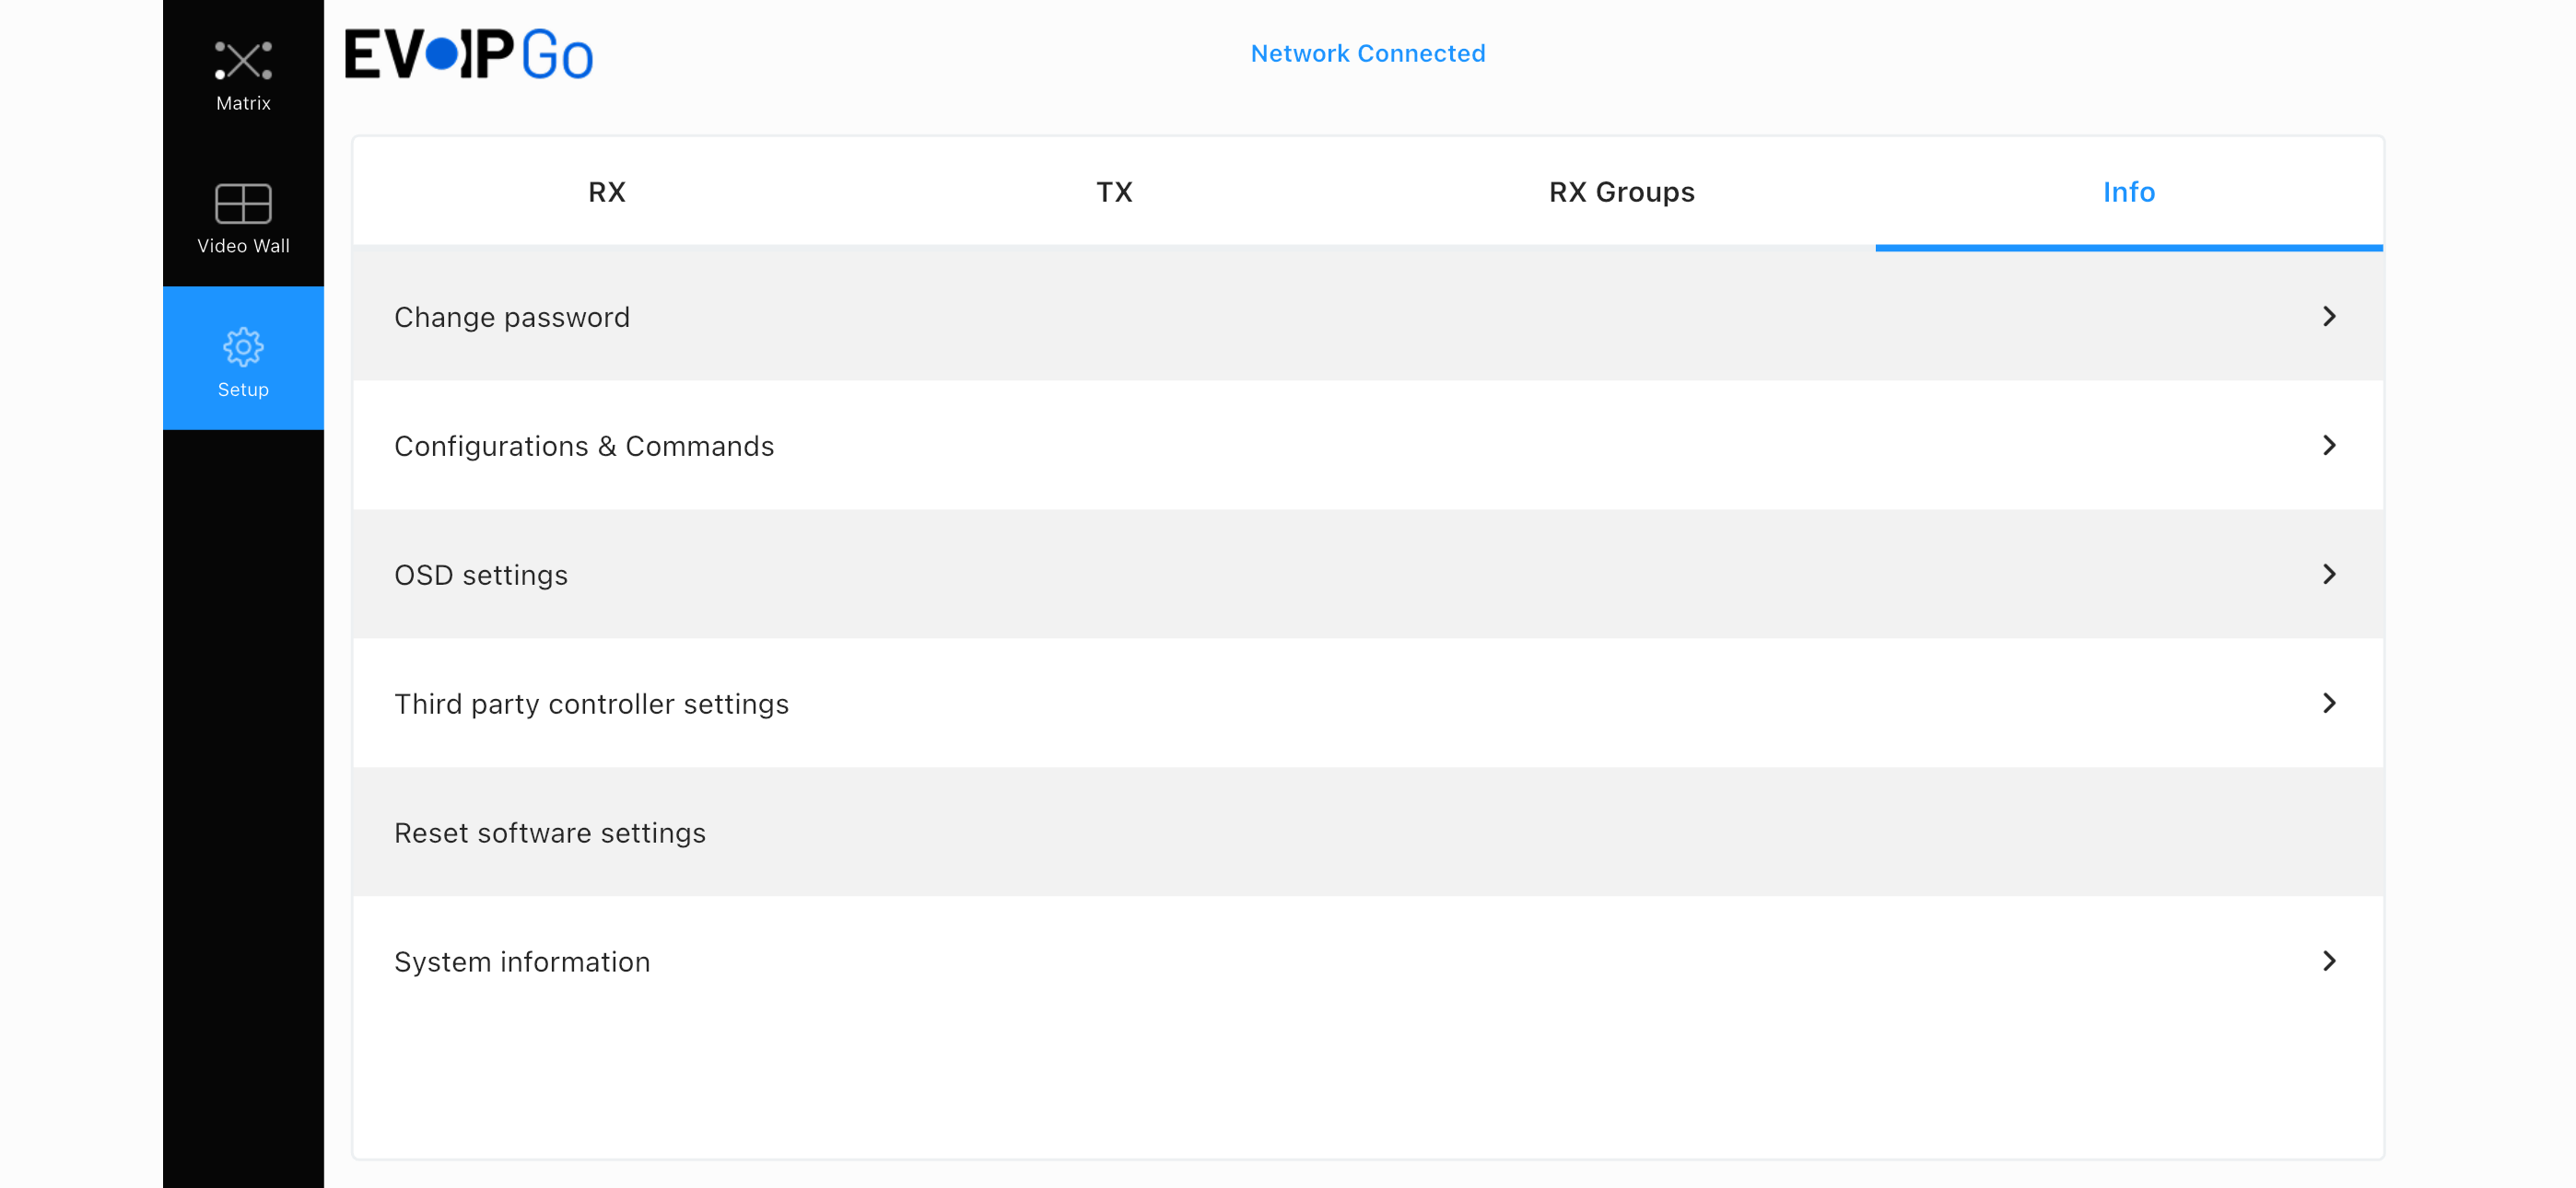Open the RX Groups tab
Image resolution: width=2576 pixels, height=1188 pixels.
[1621, 192]
